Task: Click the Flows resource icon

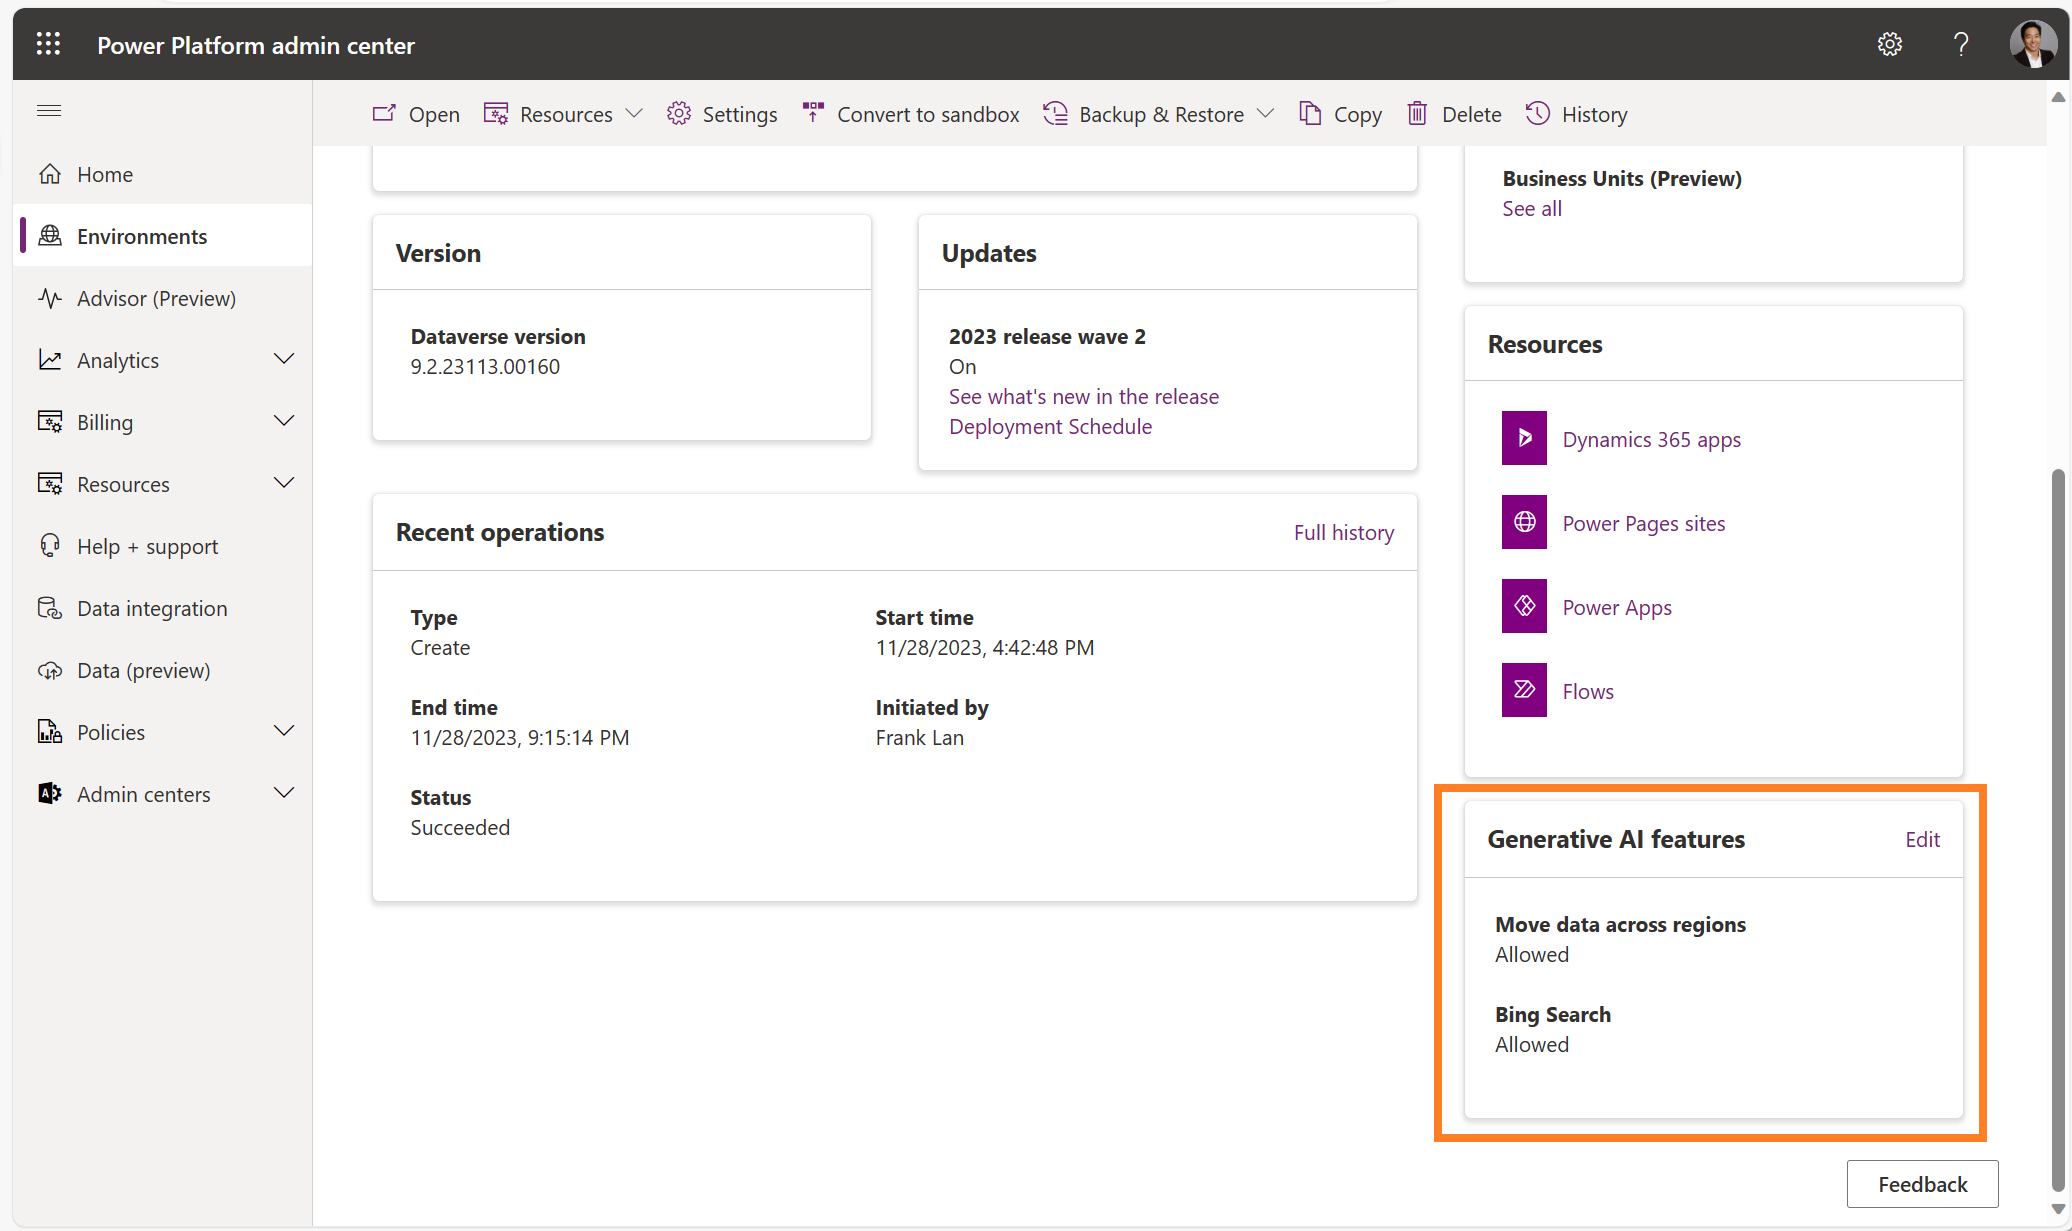Action: [1524, 691]
